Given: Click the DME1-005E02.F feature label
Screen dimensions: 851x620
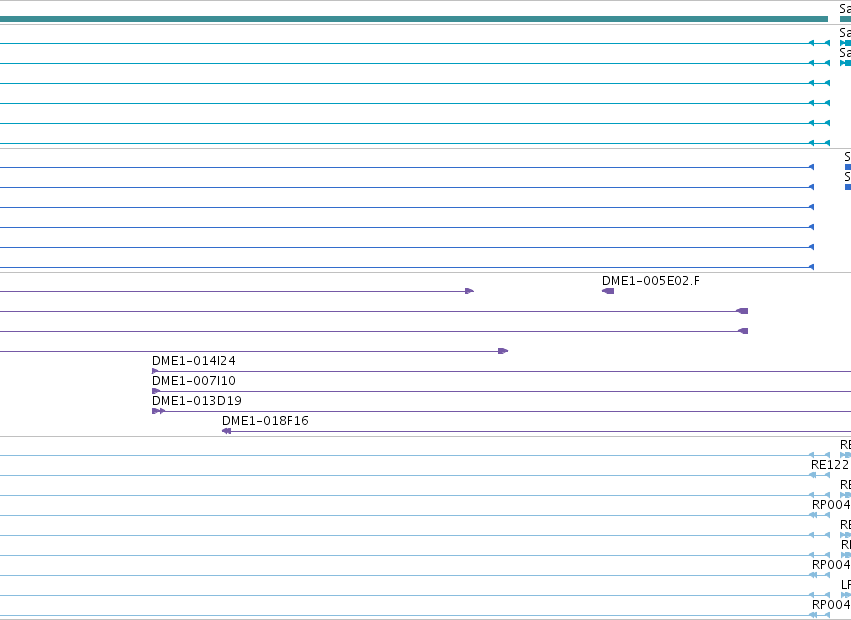Looking at the screenshot, I should tap(650, 281).
